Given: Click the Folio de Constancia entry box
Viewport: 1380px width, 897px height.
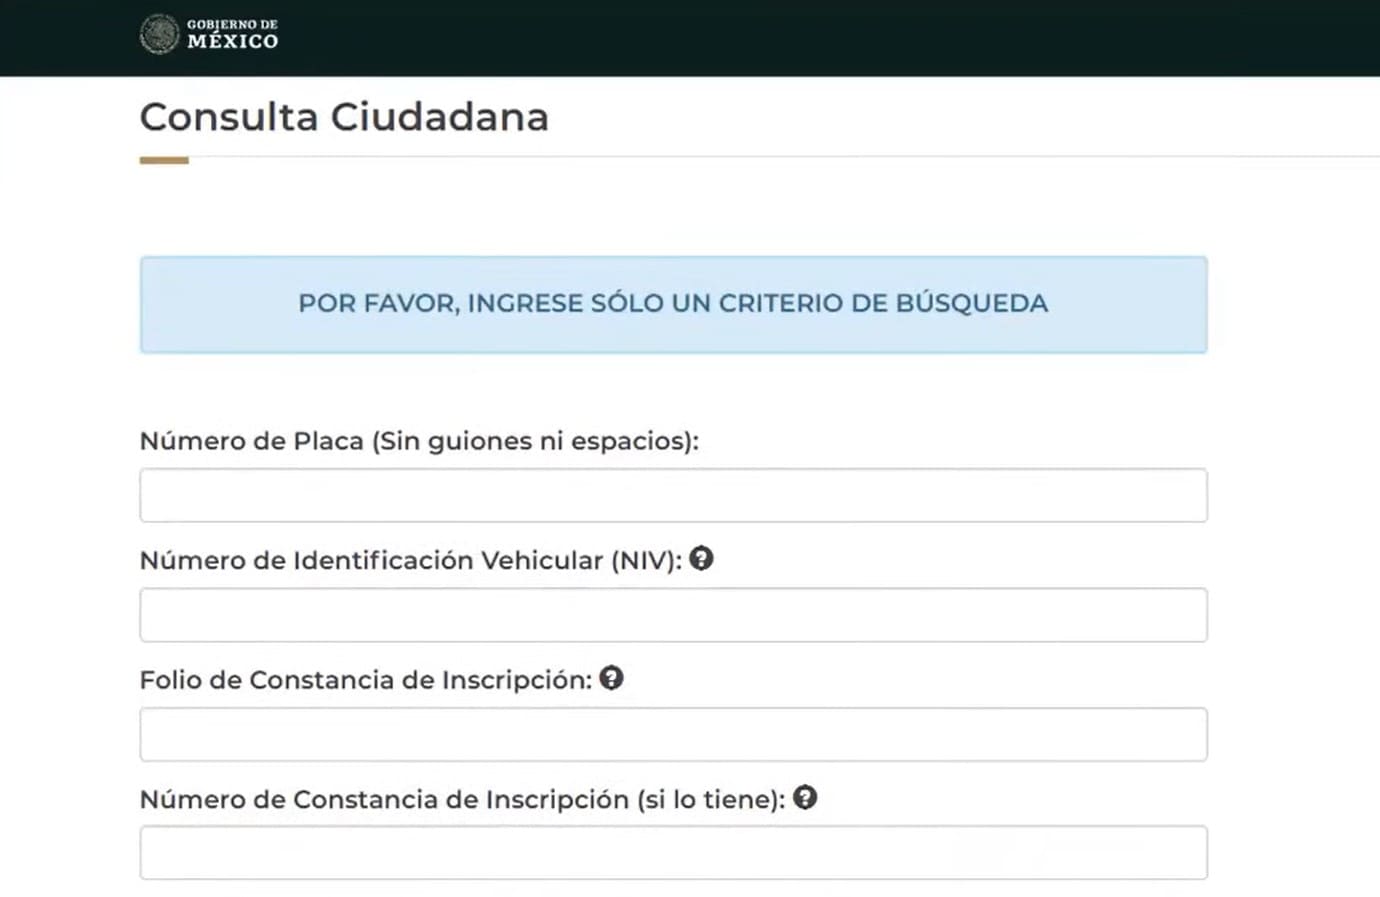Looking at the screenshot, I should pyautogui.click(x=672, y=733).
